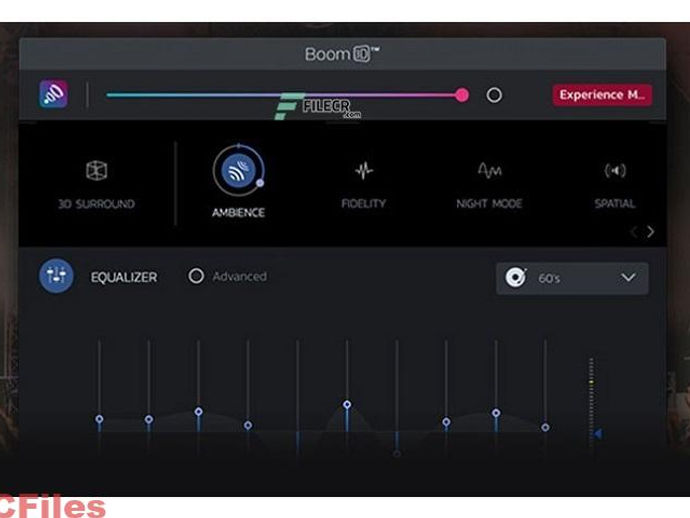690x518 pixels.
Task: Click the third equalizer band handle
Action: click(x=198, y=412)
